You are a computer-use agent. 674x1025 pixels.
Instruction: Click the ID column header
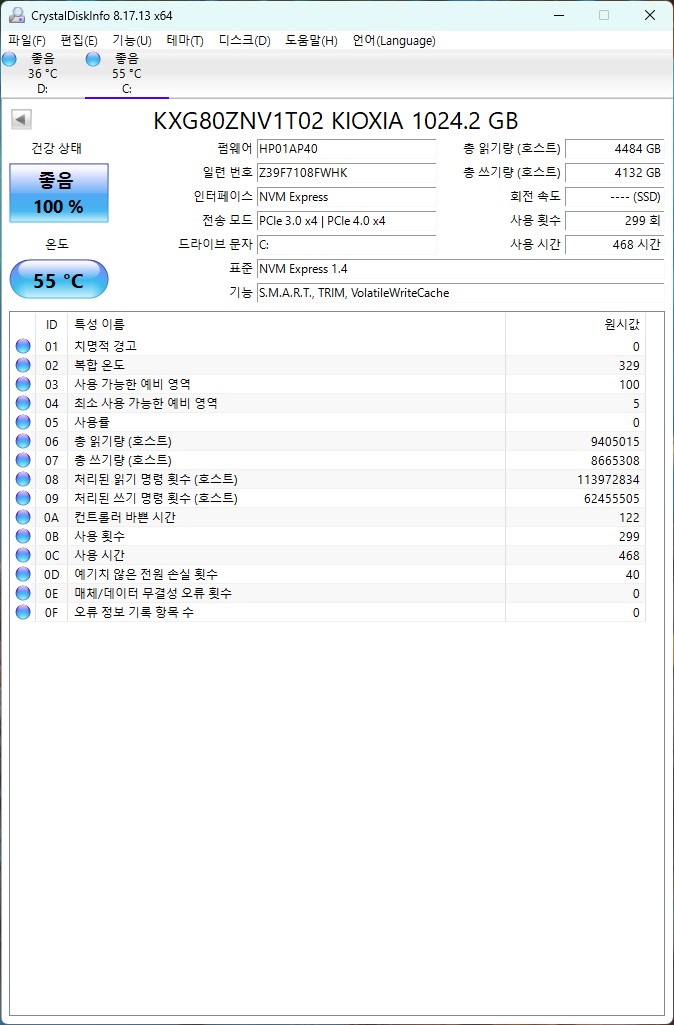coord(52,324)
